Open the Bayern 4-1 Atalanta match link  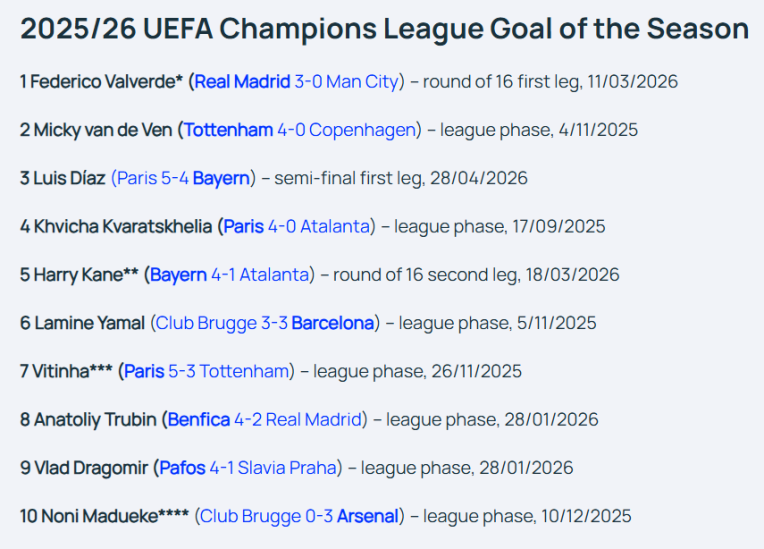(229, 275)
